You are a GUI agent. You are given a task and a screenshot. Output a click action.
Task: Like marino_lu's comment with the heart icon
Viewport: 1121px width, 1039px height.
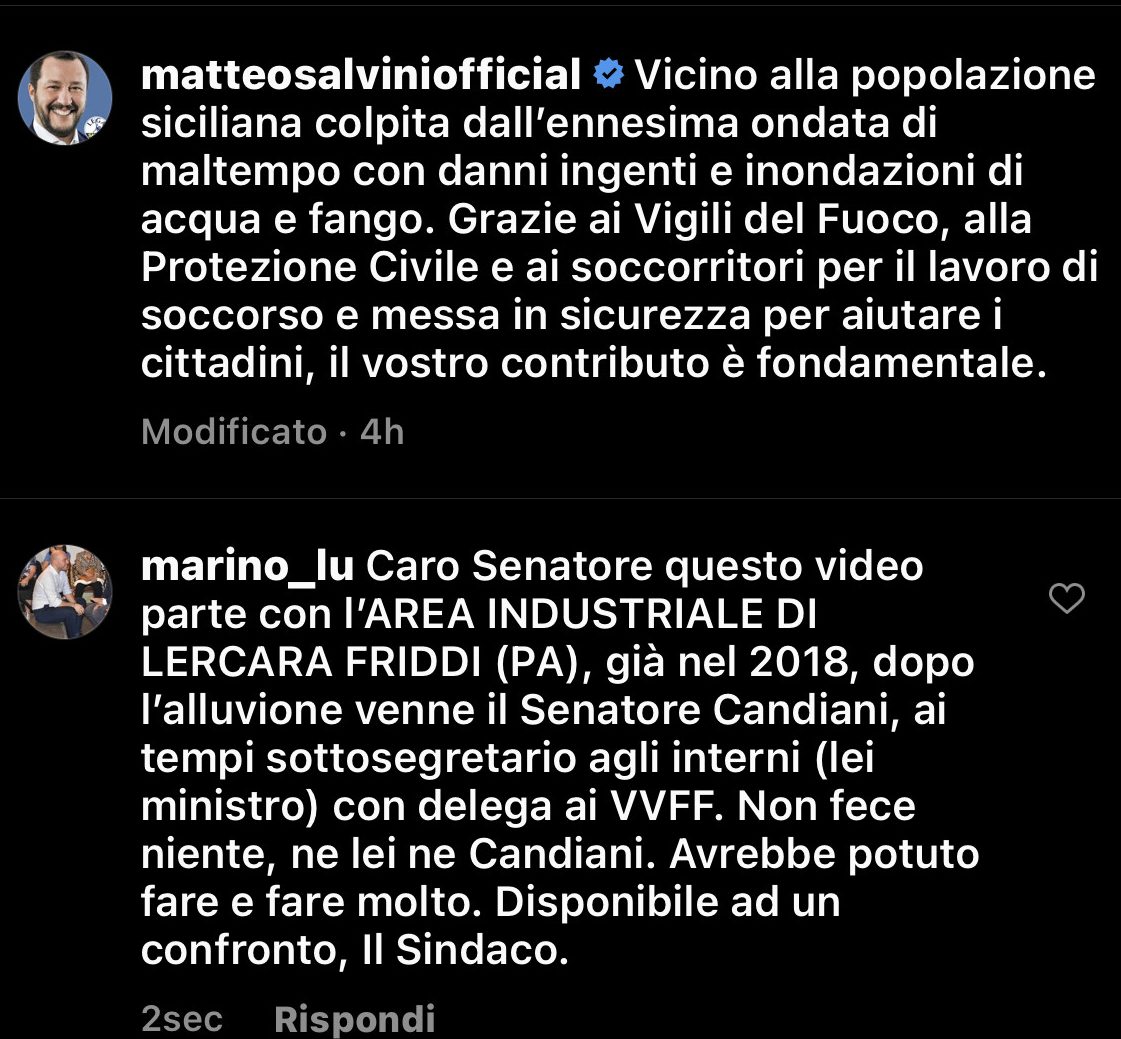click(1067, 598)
